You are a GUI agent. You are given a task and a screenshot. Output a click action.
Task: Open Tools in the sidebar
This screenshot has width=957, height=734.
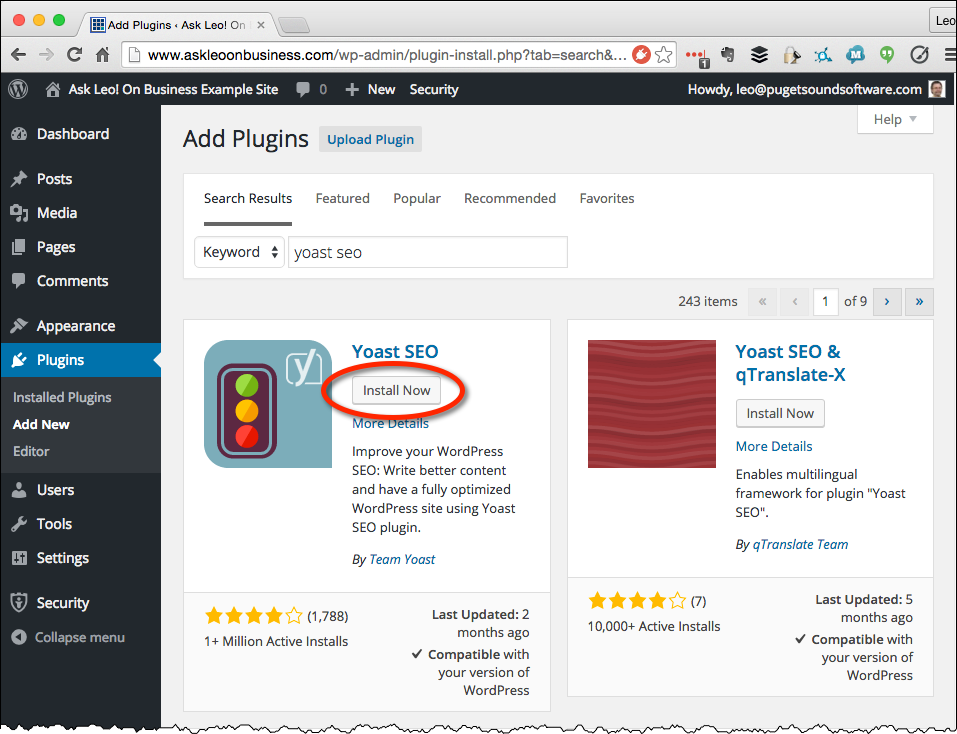point(54,524)
